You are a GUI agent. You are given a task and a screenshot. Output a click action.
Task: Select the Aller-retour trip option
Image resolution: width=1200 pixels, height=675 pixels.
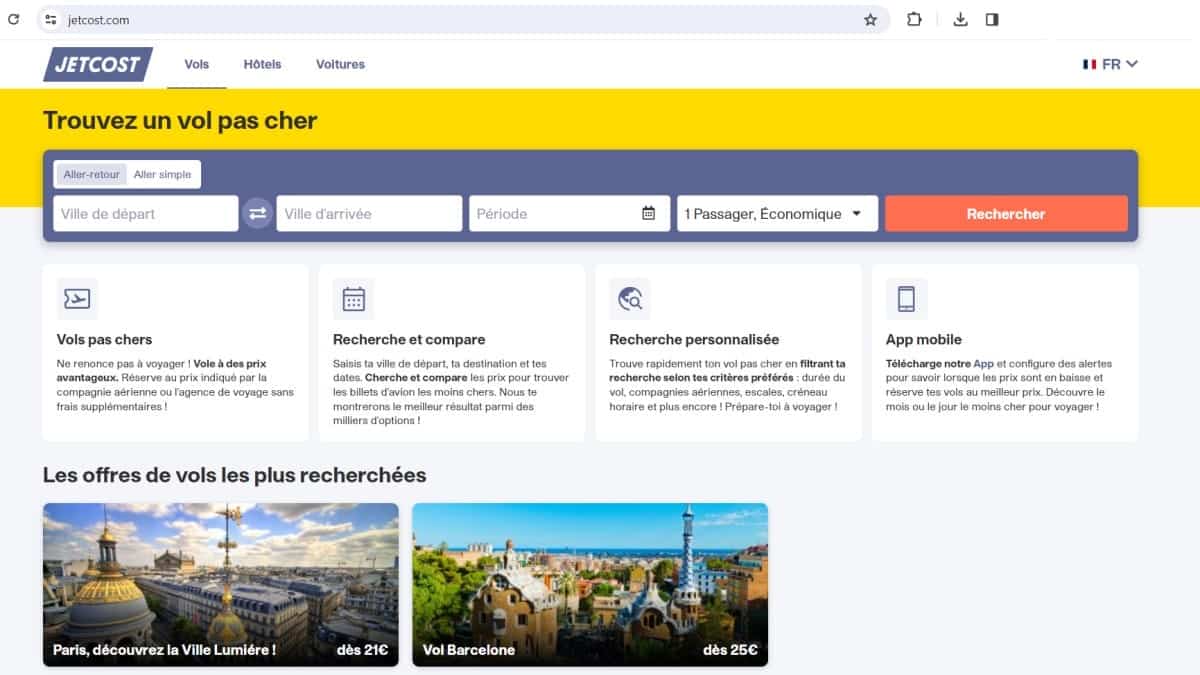click(x=91, y=174)
